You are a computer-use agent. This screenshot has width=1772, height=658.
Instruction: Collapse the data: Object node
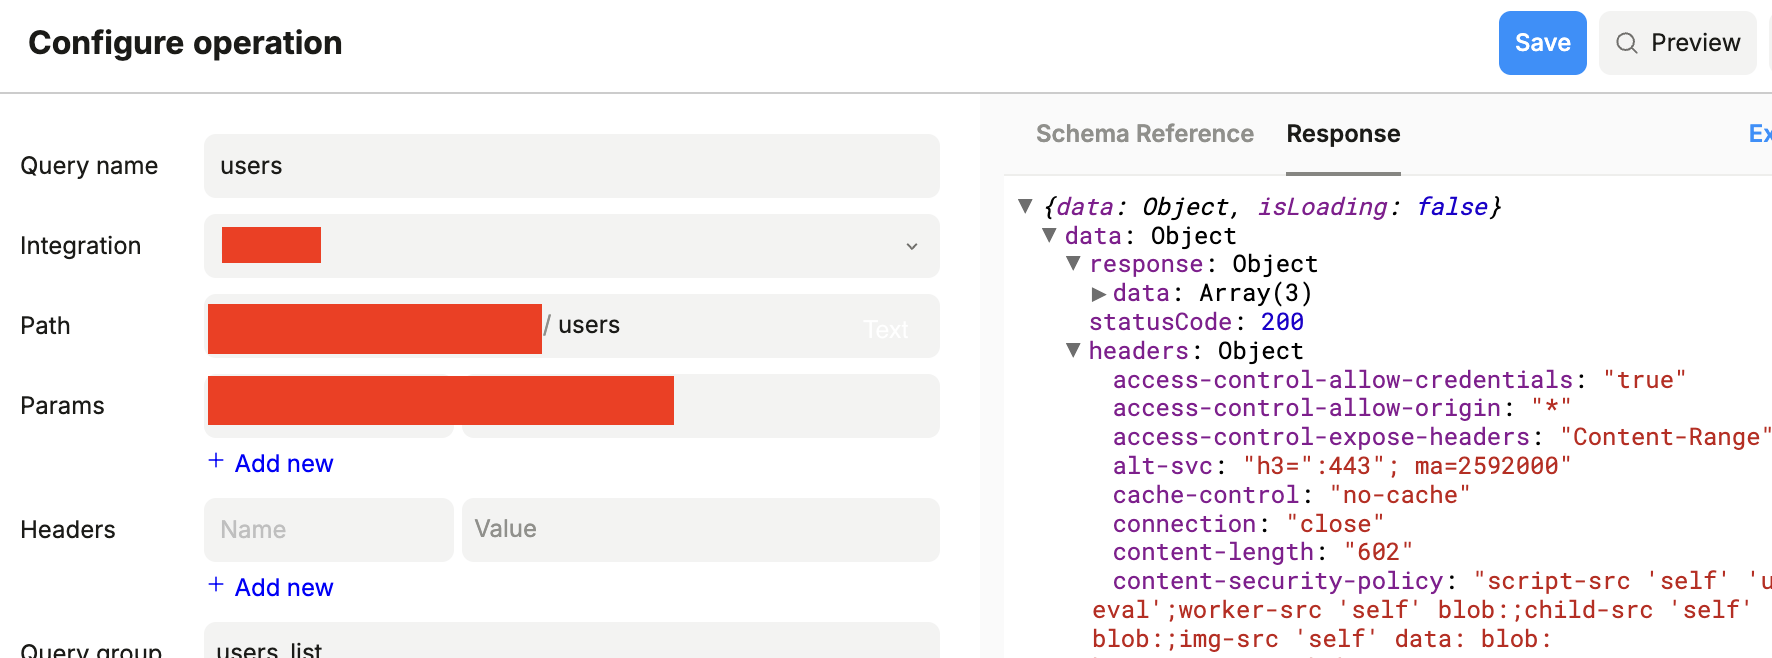tap(1049, 235)
